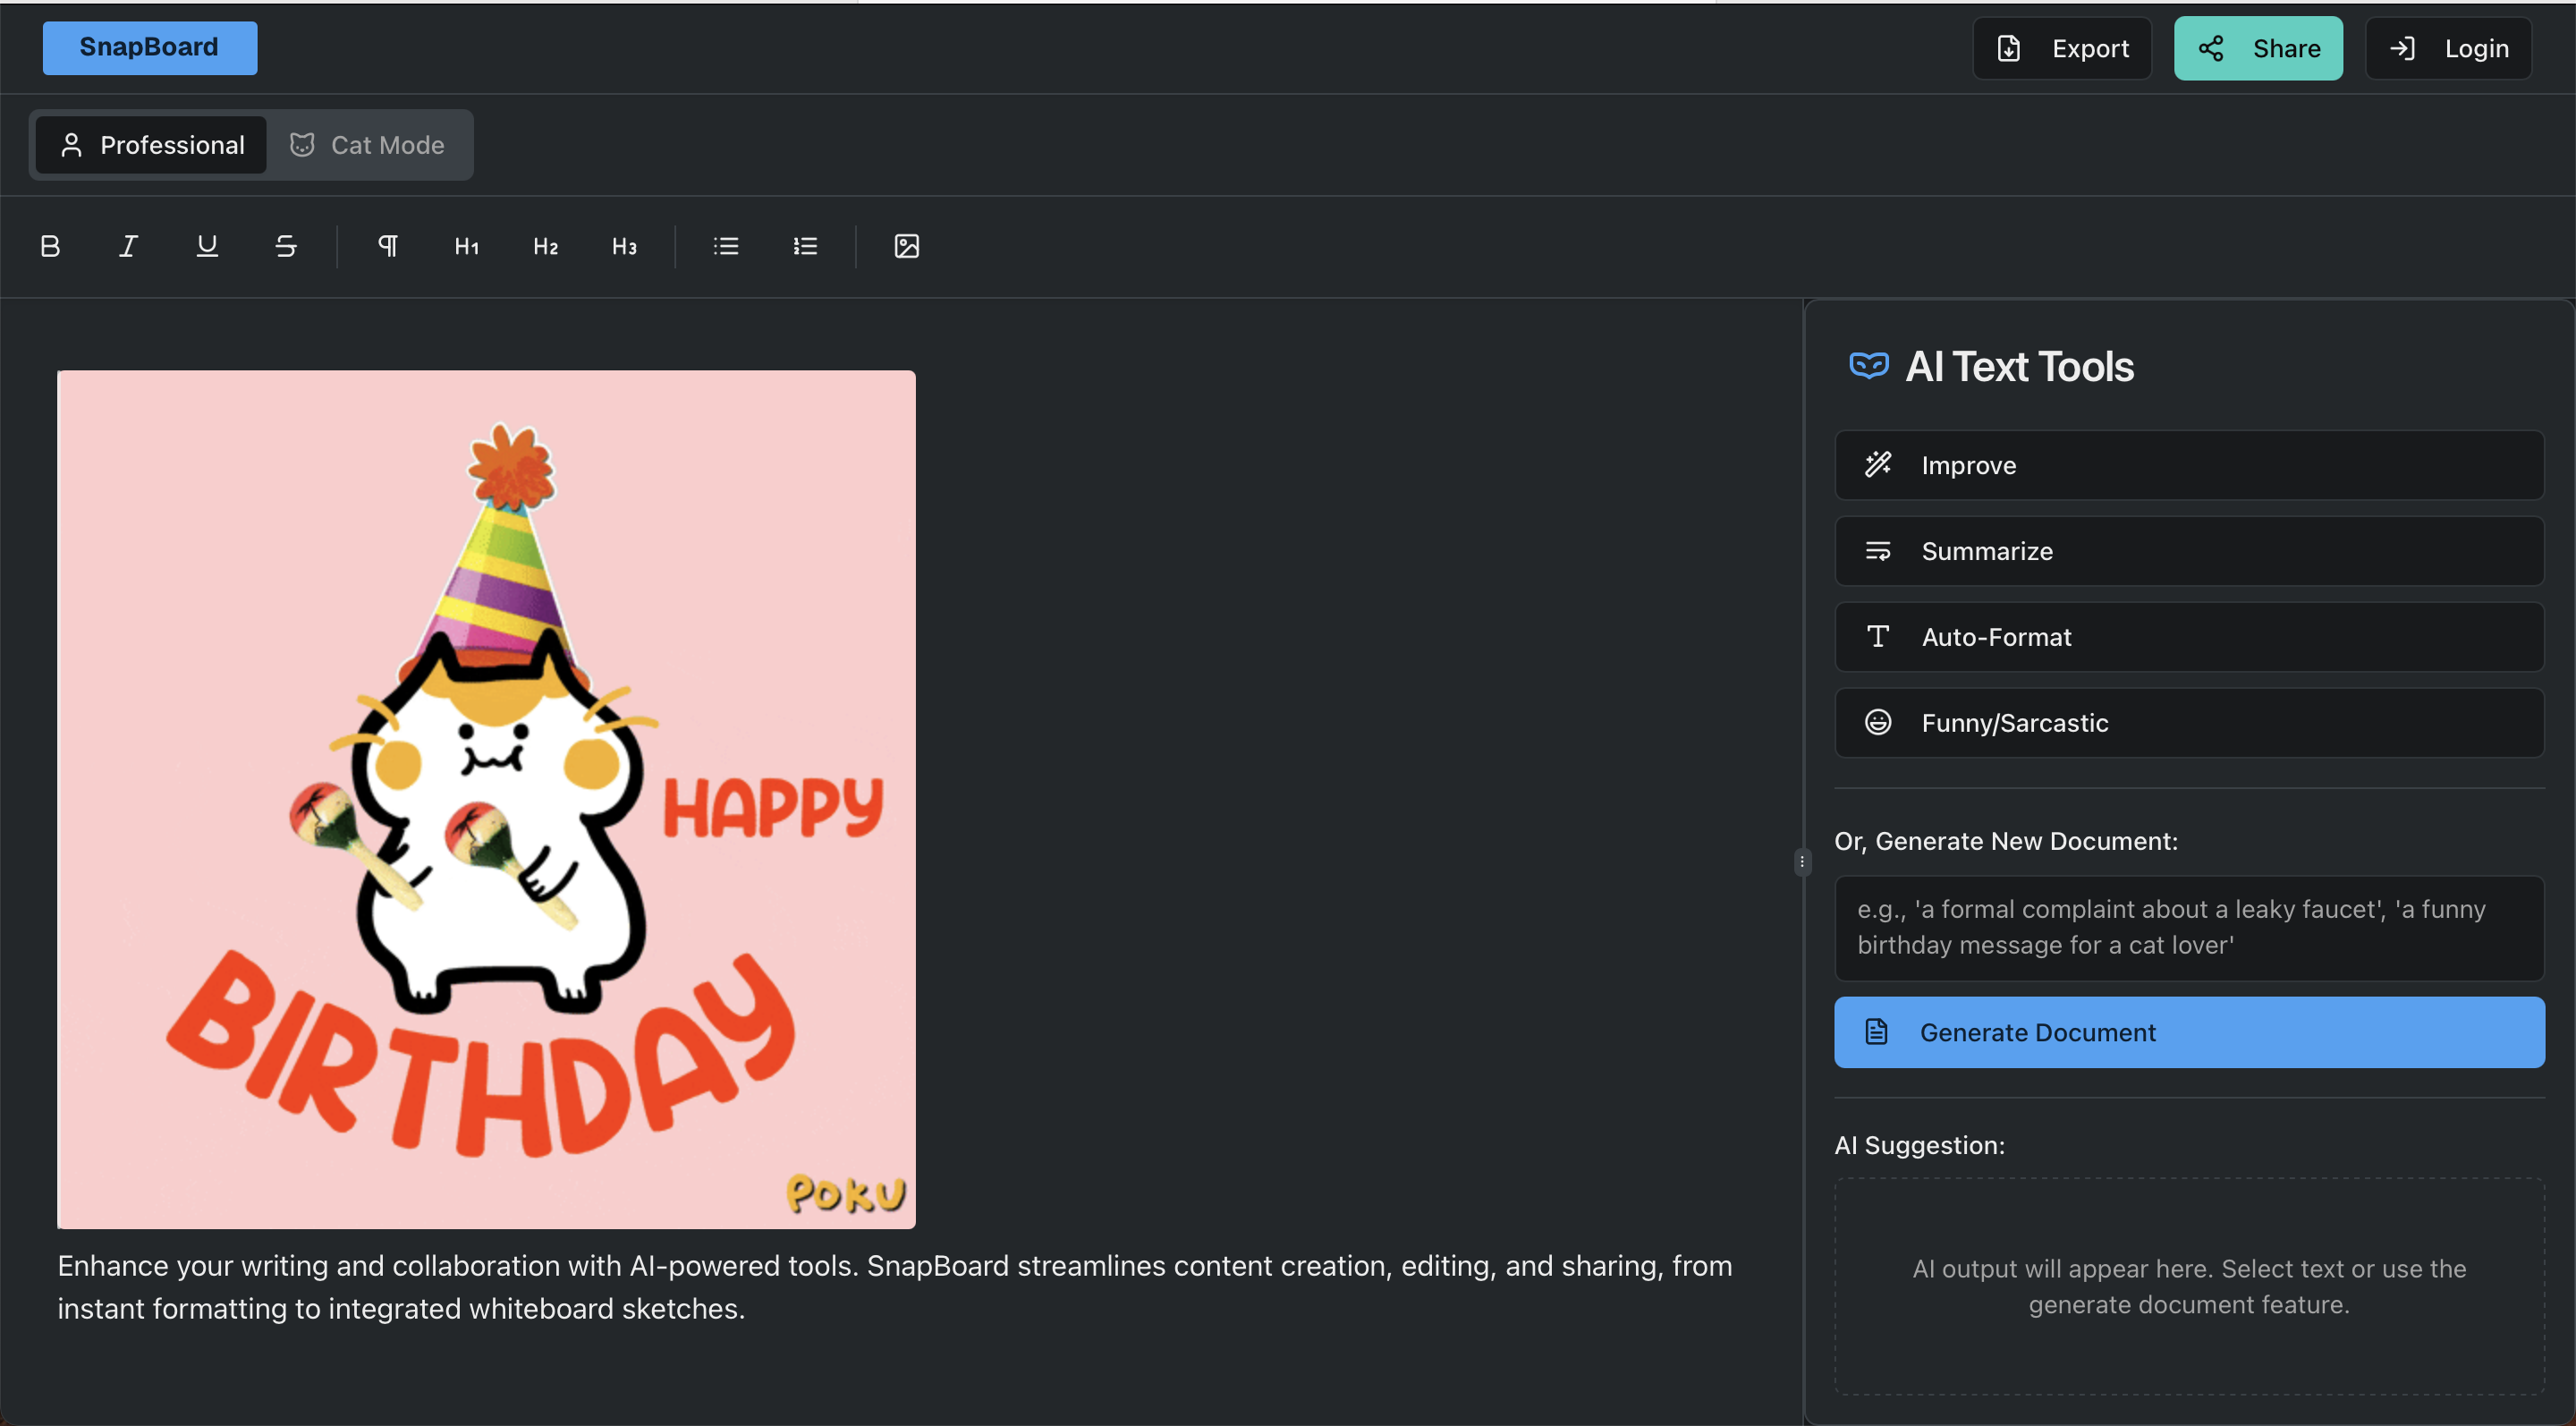The image size is (2576, 1426).
Task: Click the insert image icon
Action: [906, 246]
